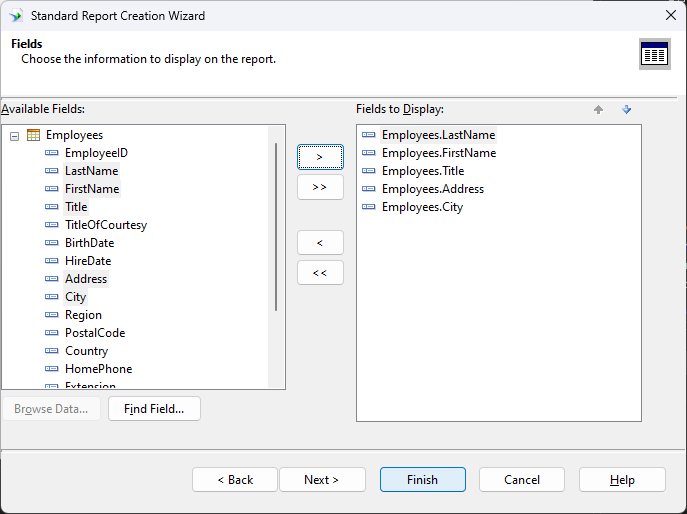687x514 pixels.
Task: Select Employees.FirstName in Fields to Display
Action: coord(438,153)
